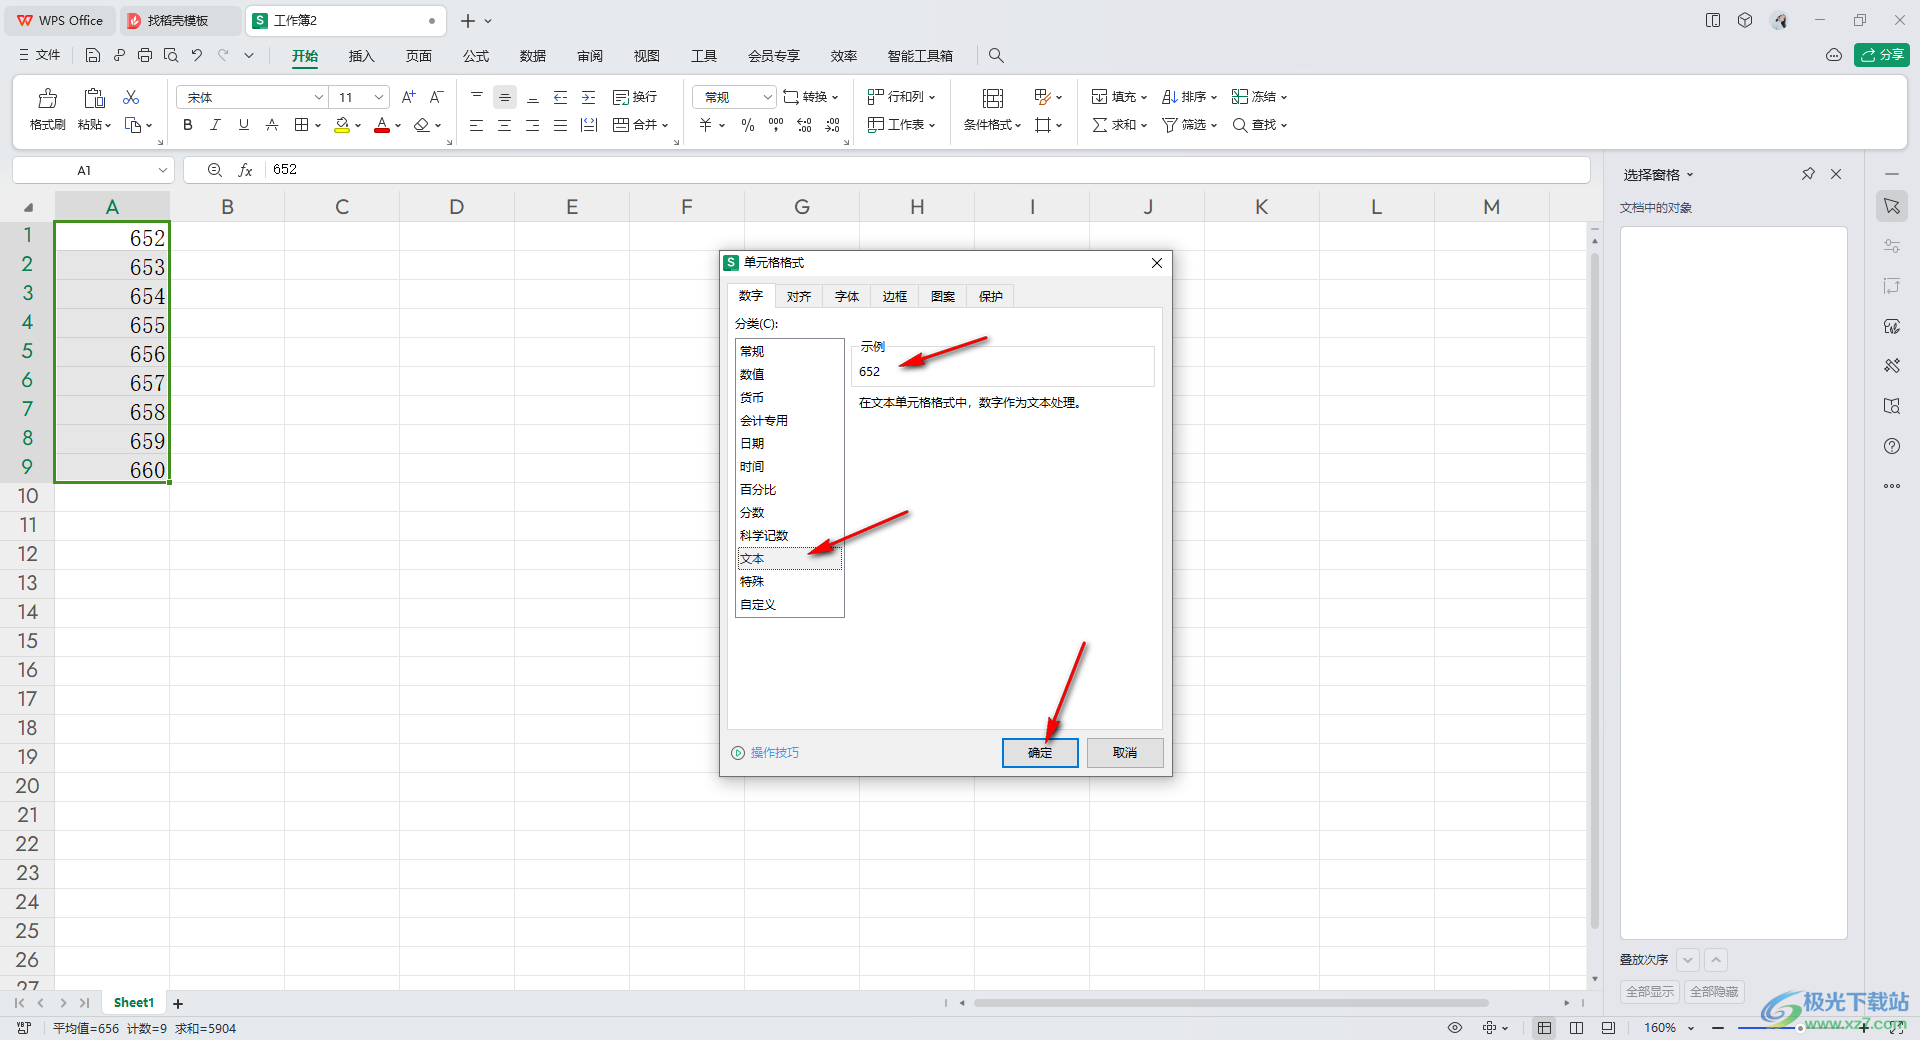Click the Format Painter icon
This screenshot has height=1040, width=1920.
click(x=47, y=98)
